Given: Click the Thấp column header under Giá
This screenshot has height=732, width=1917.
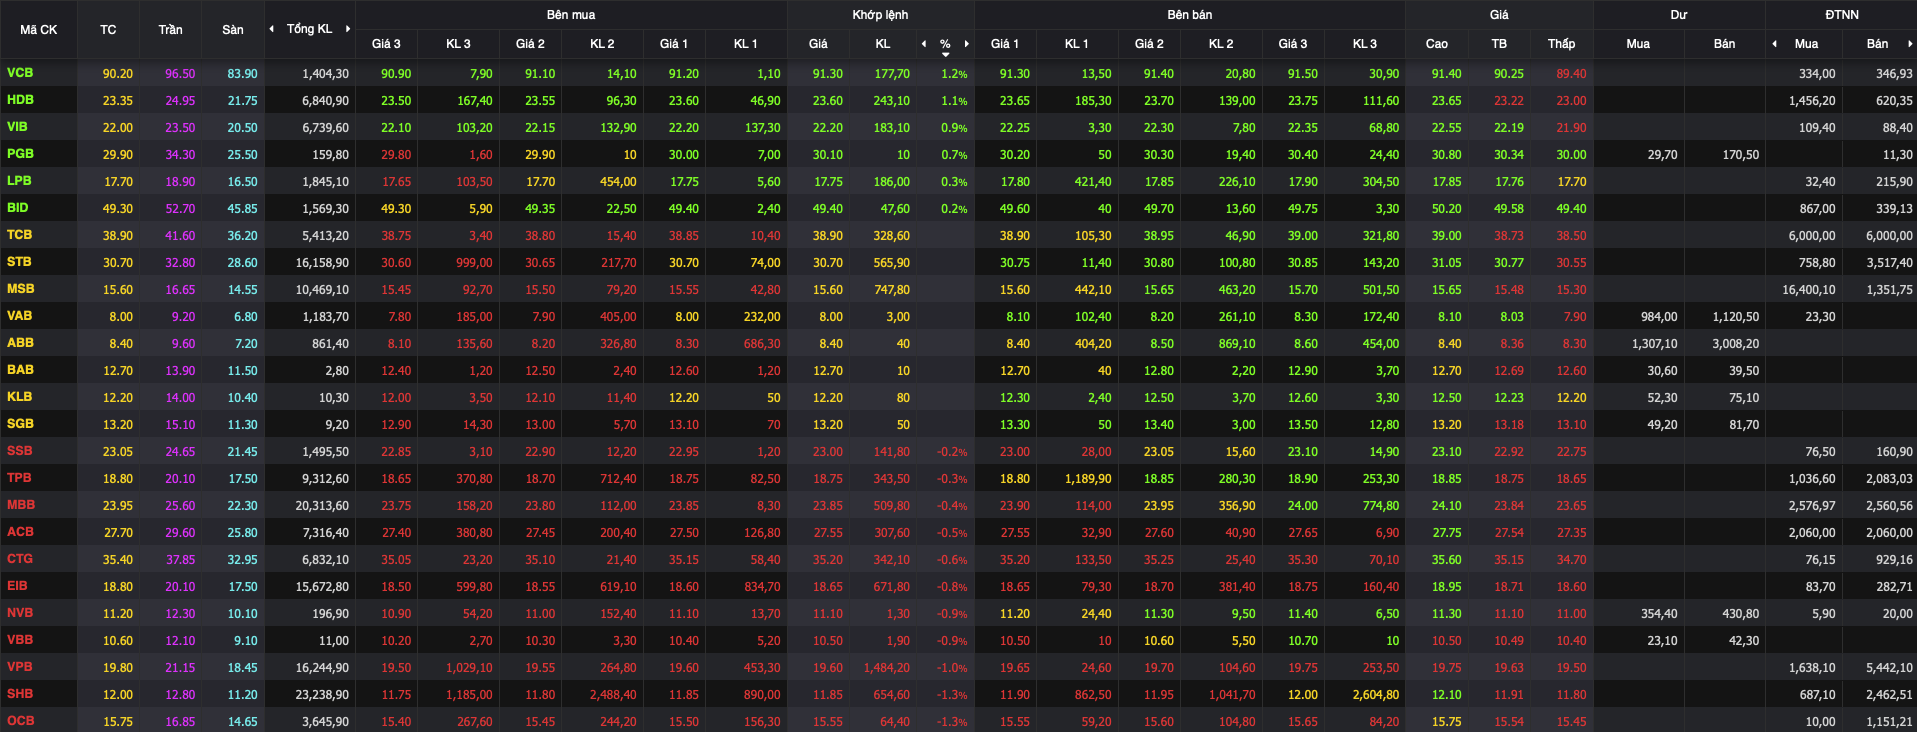Looking at the screenshot, I should 1561,44.
